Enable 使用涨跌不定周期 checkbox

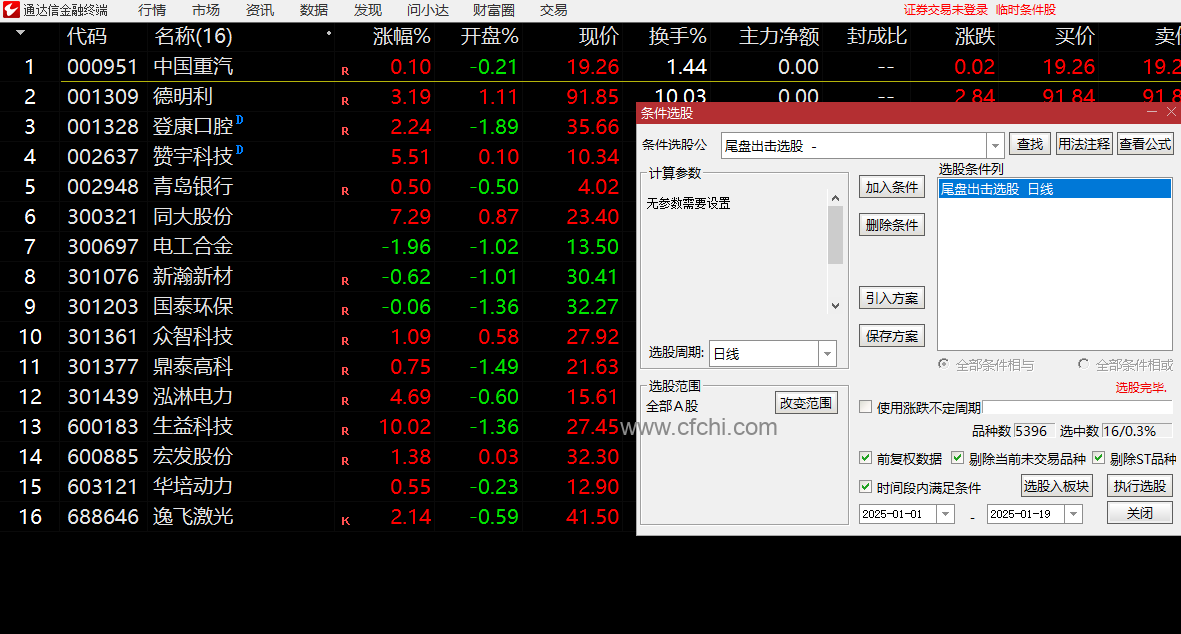[865, 407]
